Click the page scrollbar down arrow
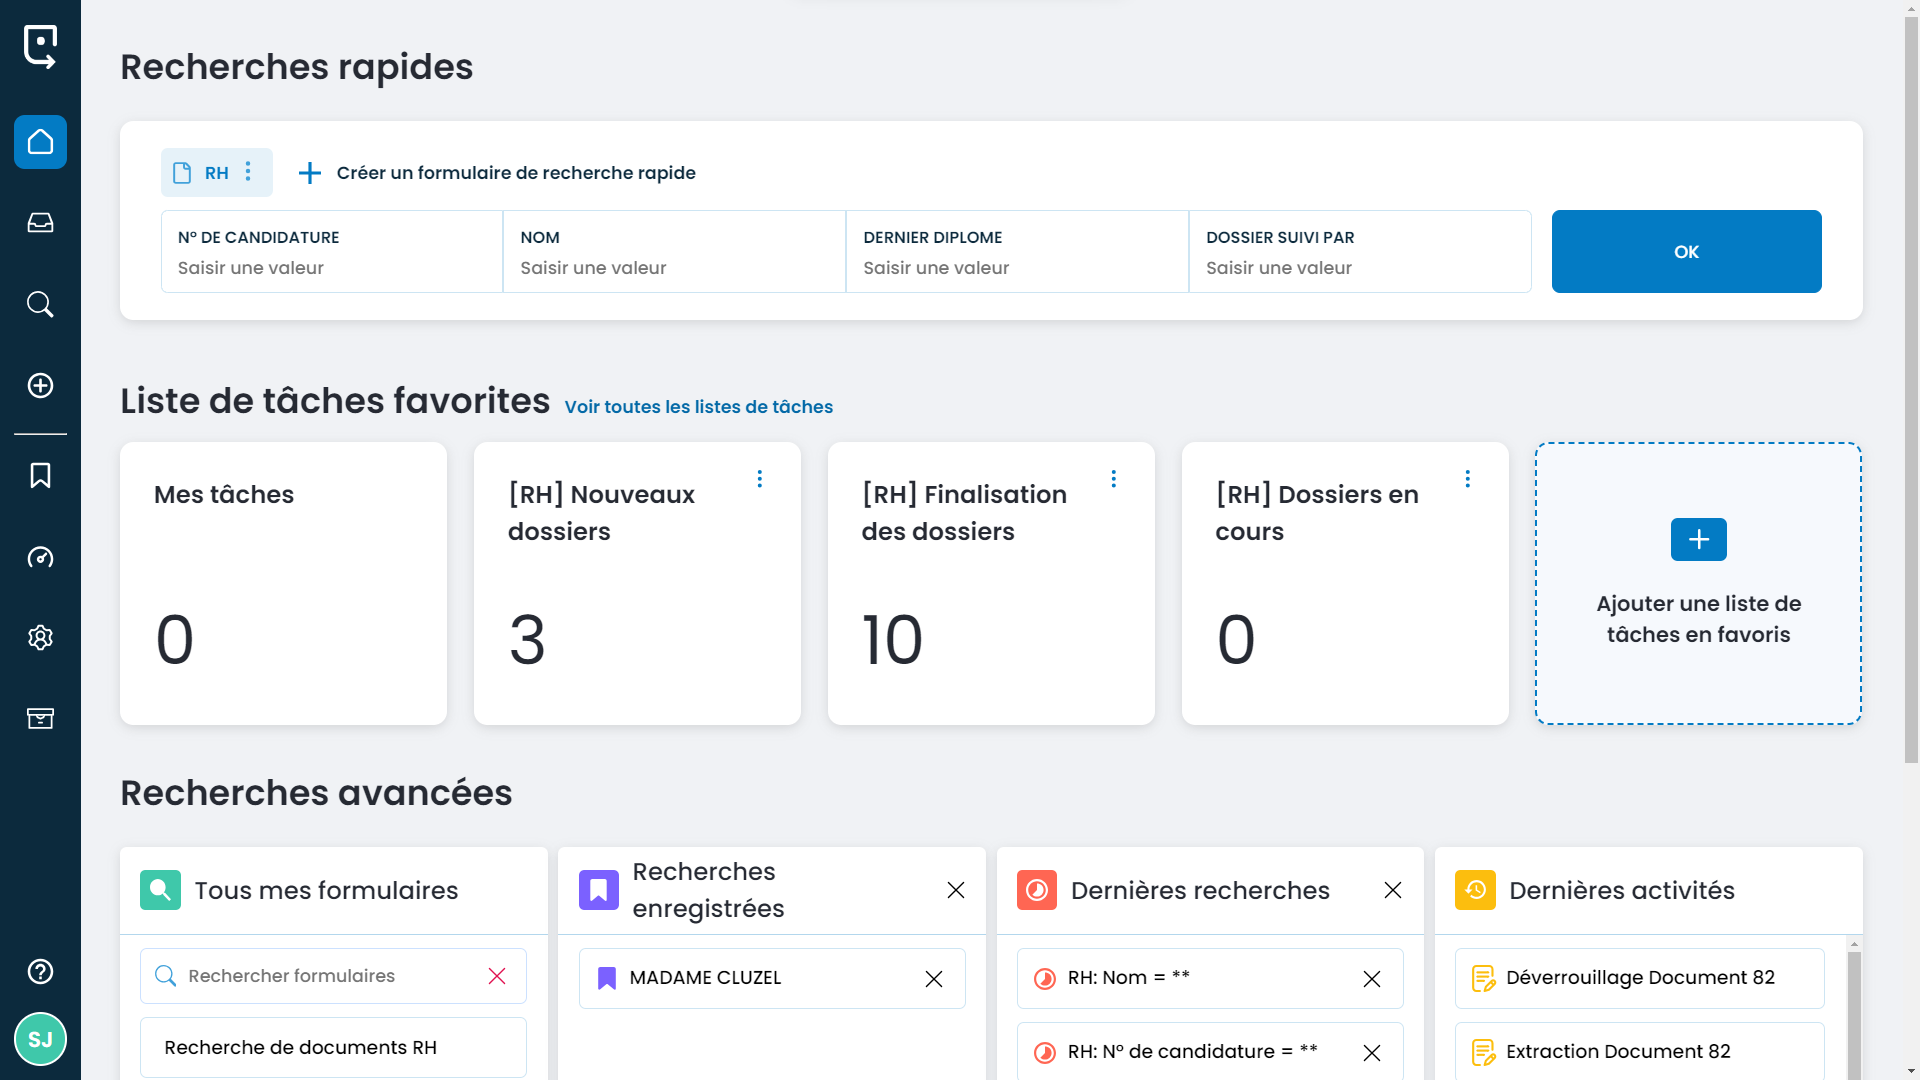The image size is (1920, 1080). 1911,1071
